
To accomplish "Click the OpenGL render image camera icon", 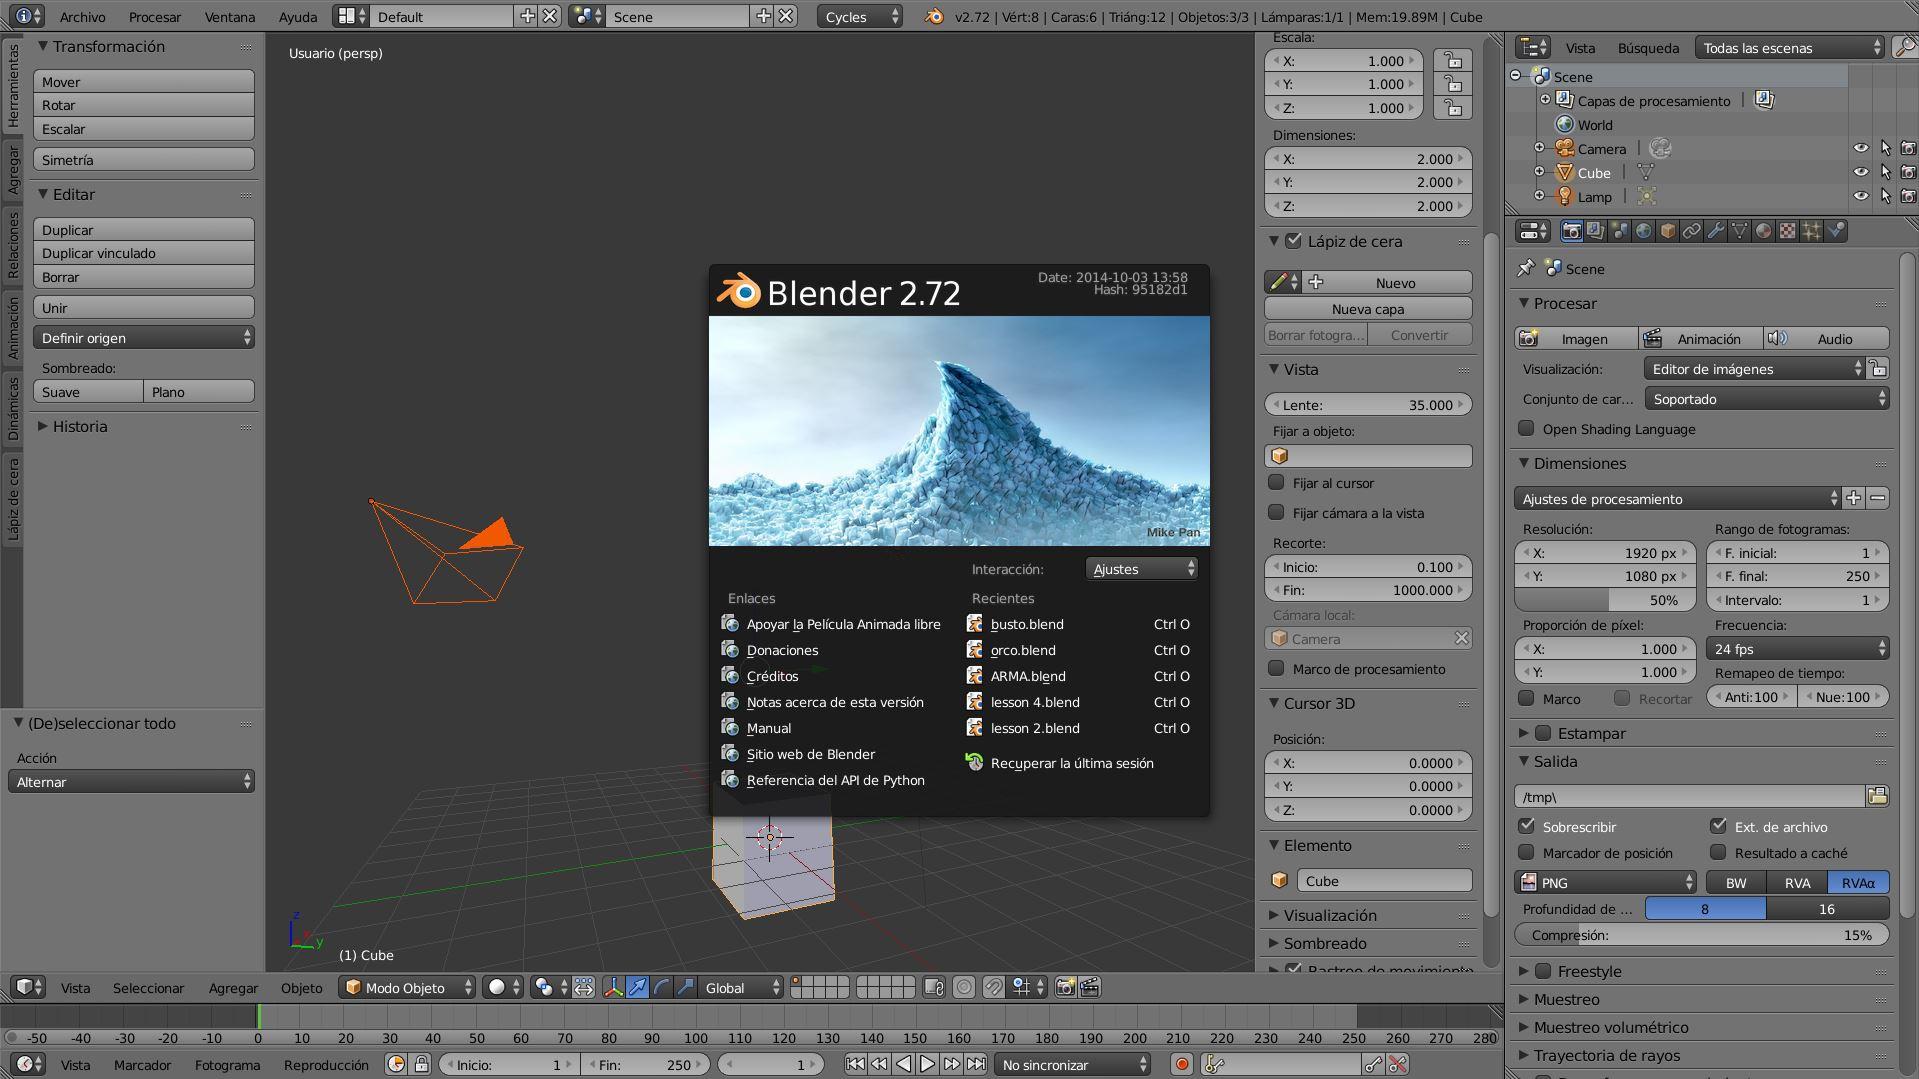I will tap(1066, 987).
